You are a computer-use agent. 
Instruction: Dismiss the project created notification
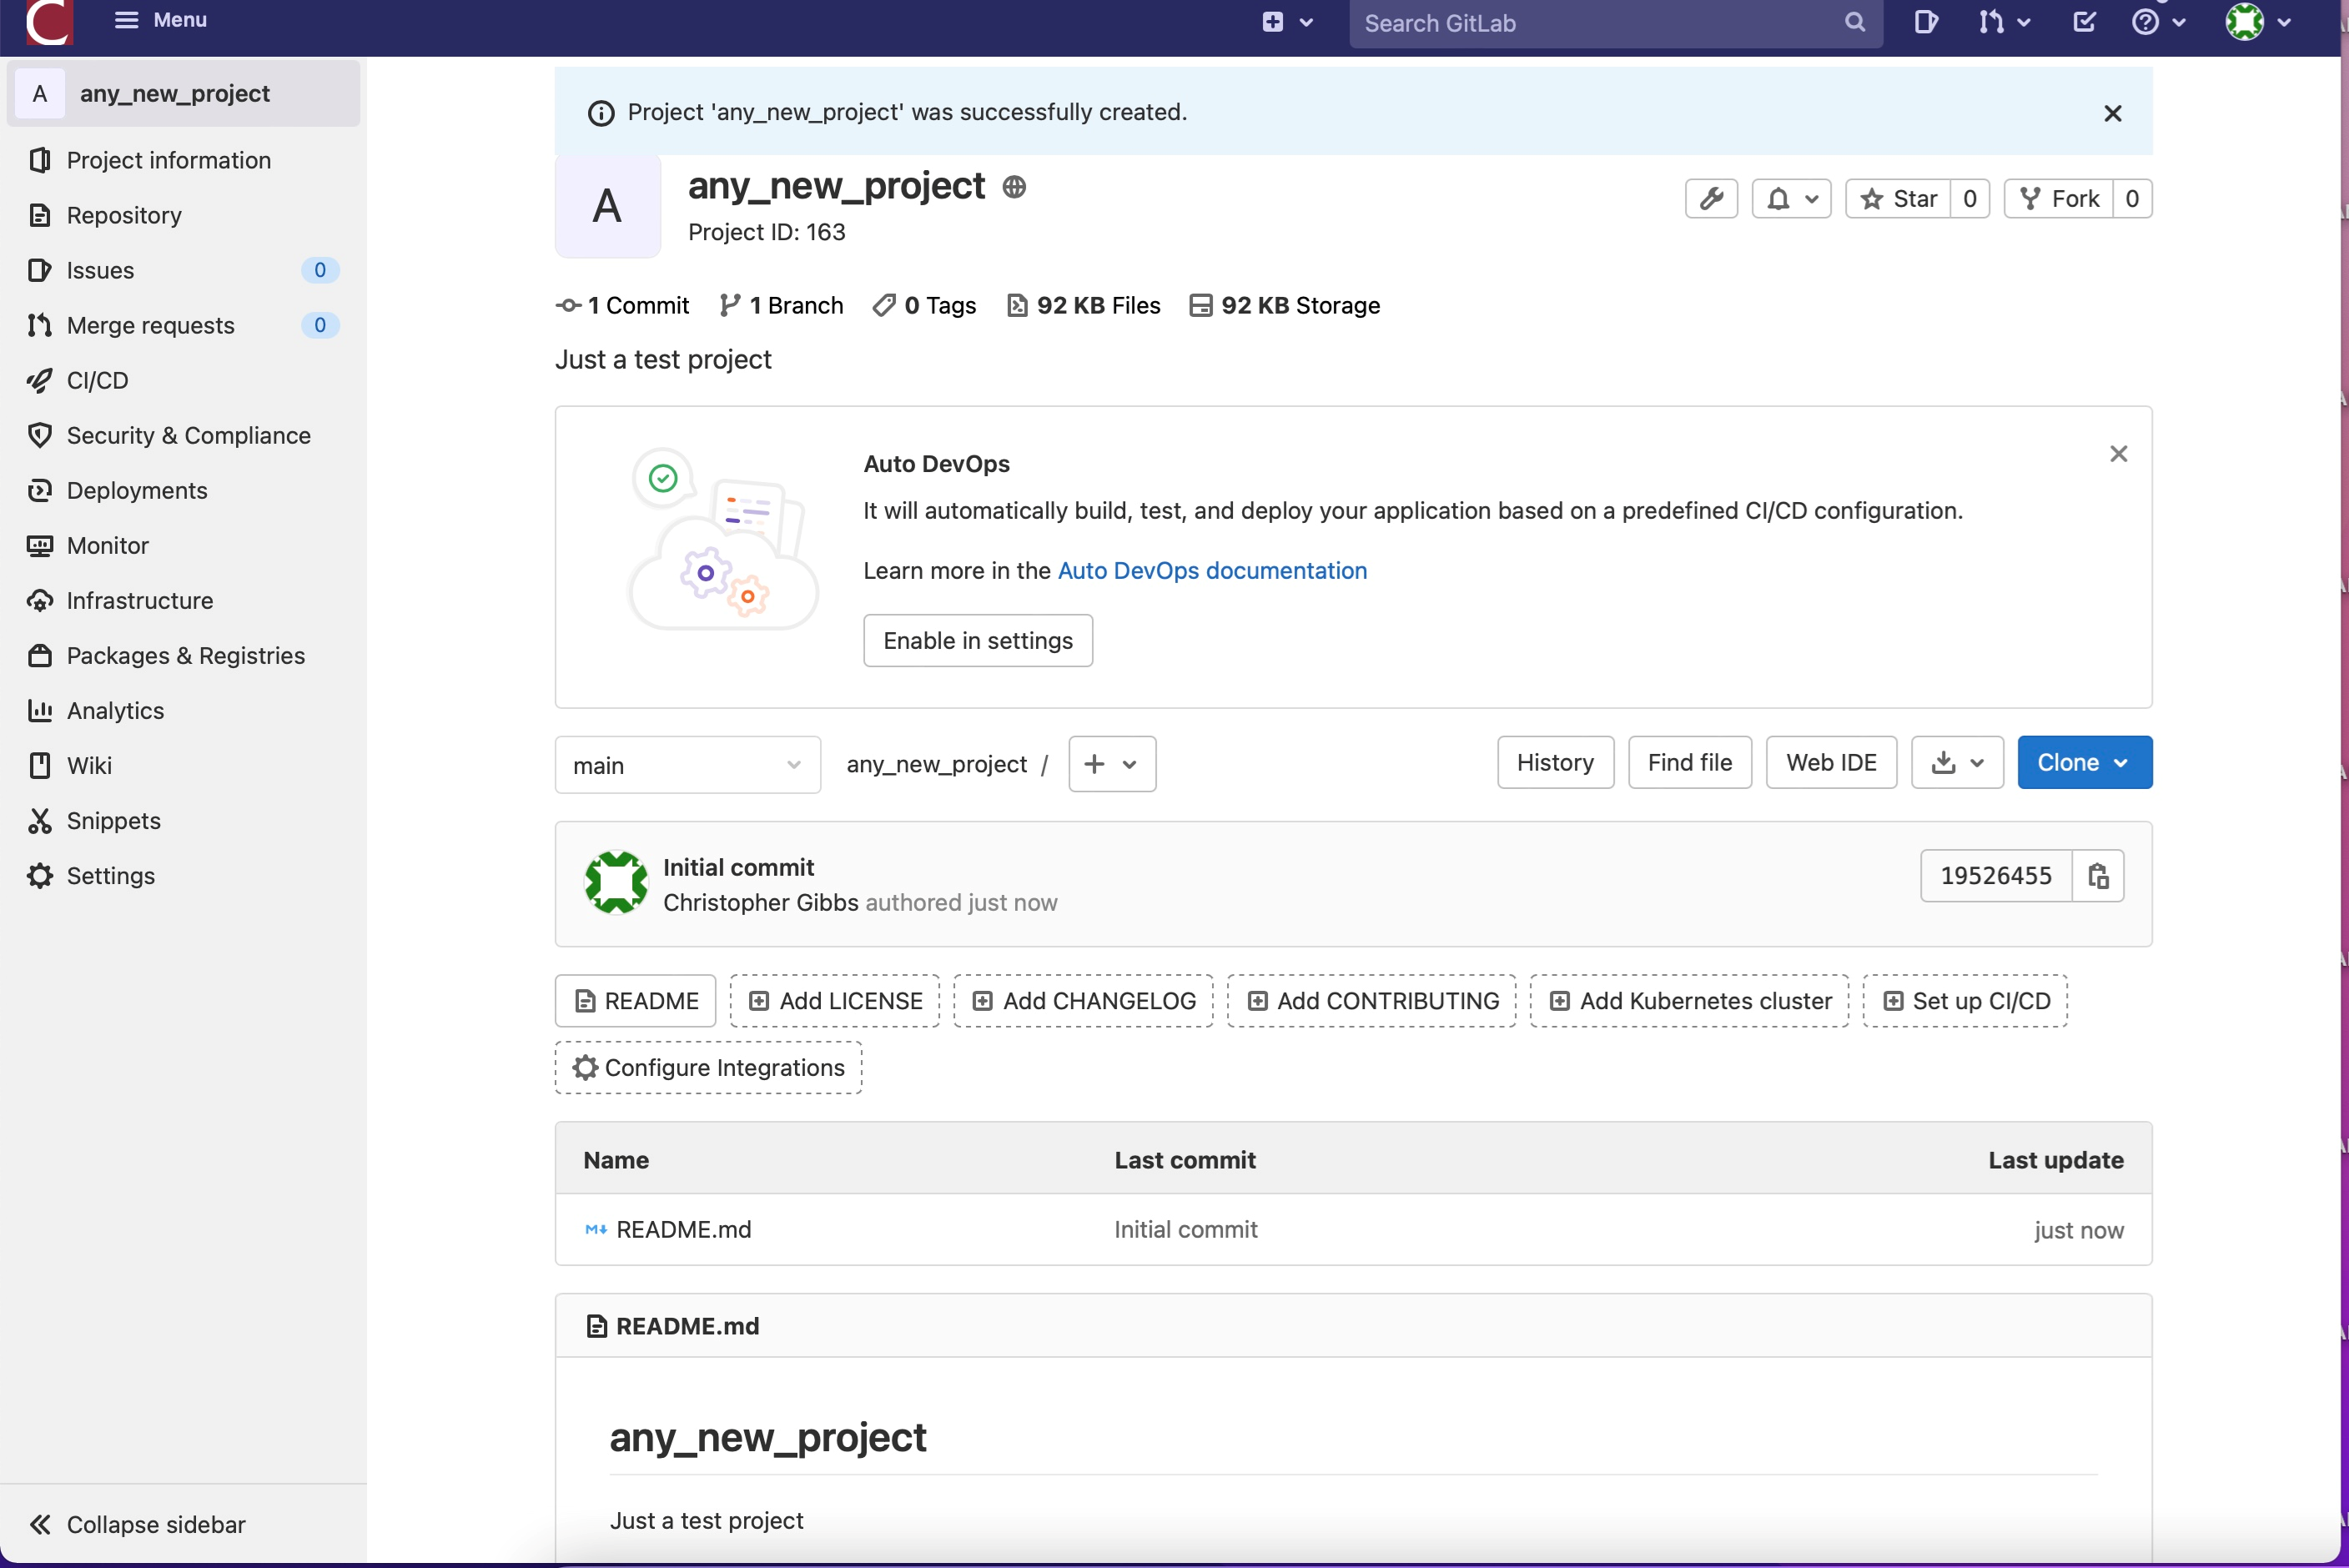pos(2111,112)
